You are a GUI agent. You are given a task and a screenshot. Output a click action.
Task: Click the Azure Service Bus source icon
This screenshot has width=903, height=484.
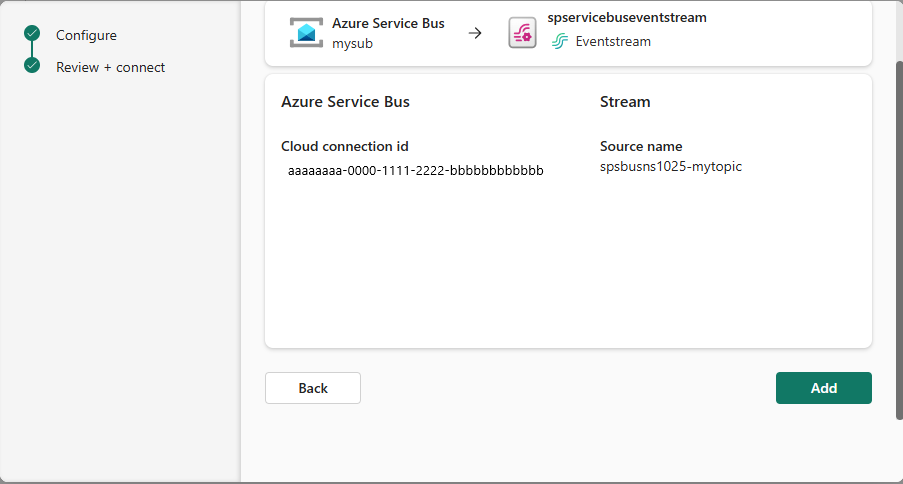pyautogui.click(x=306, y=33)
